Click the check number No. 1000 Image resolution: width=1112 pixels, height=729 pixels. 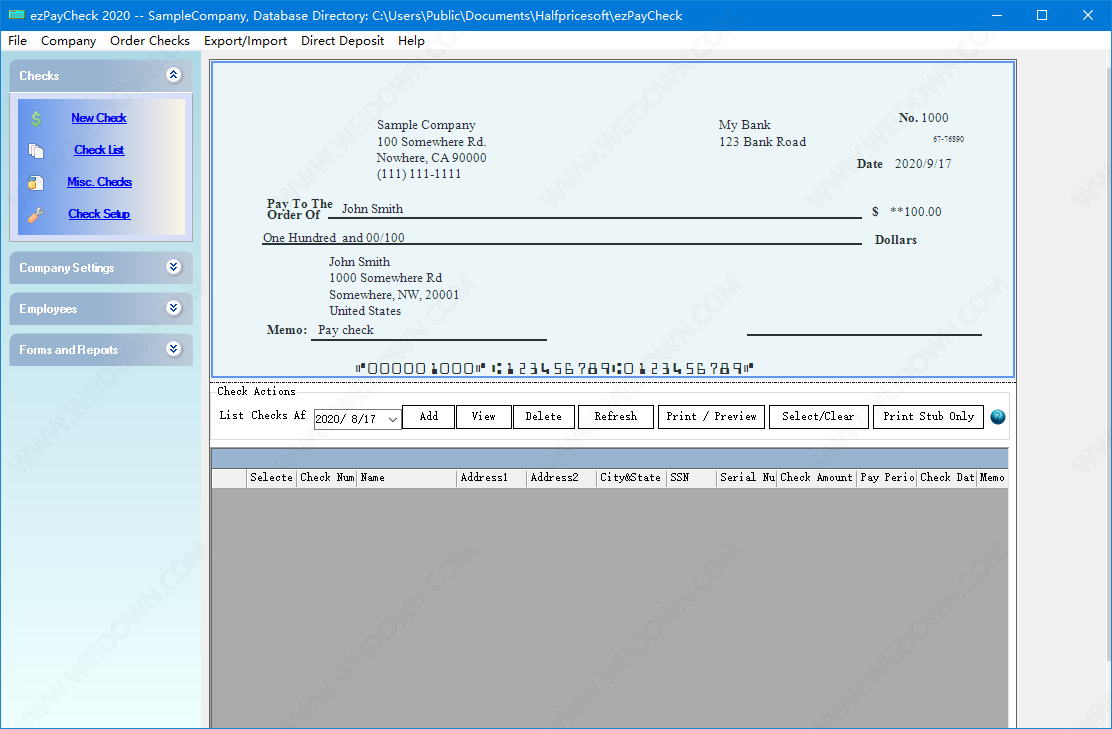(x=923, y=118)
